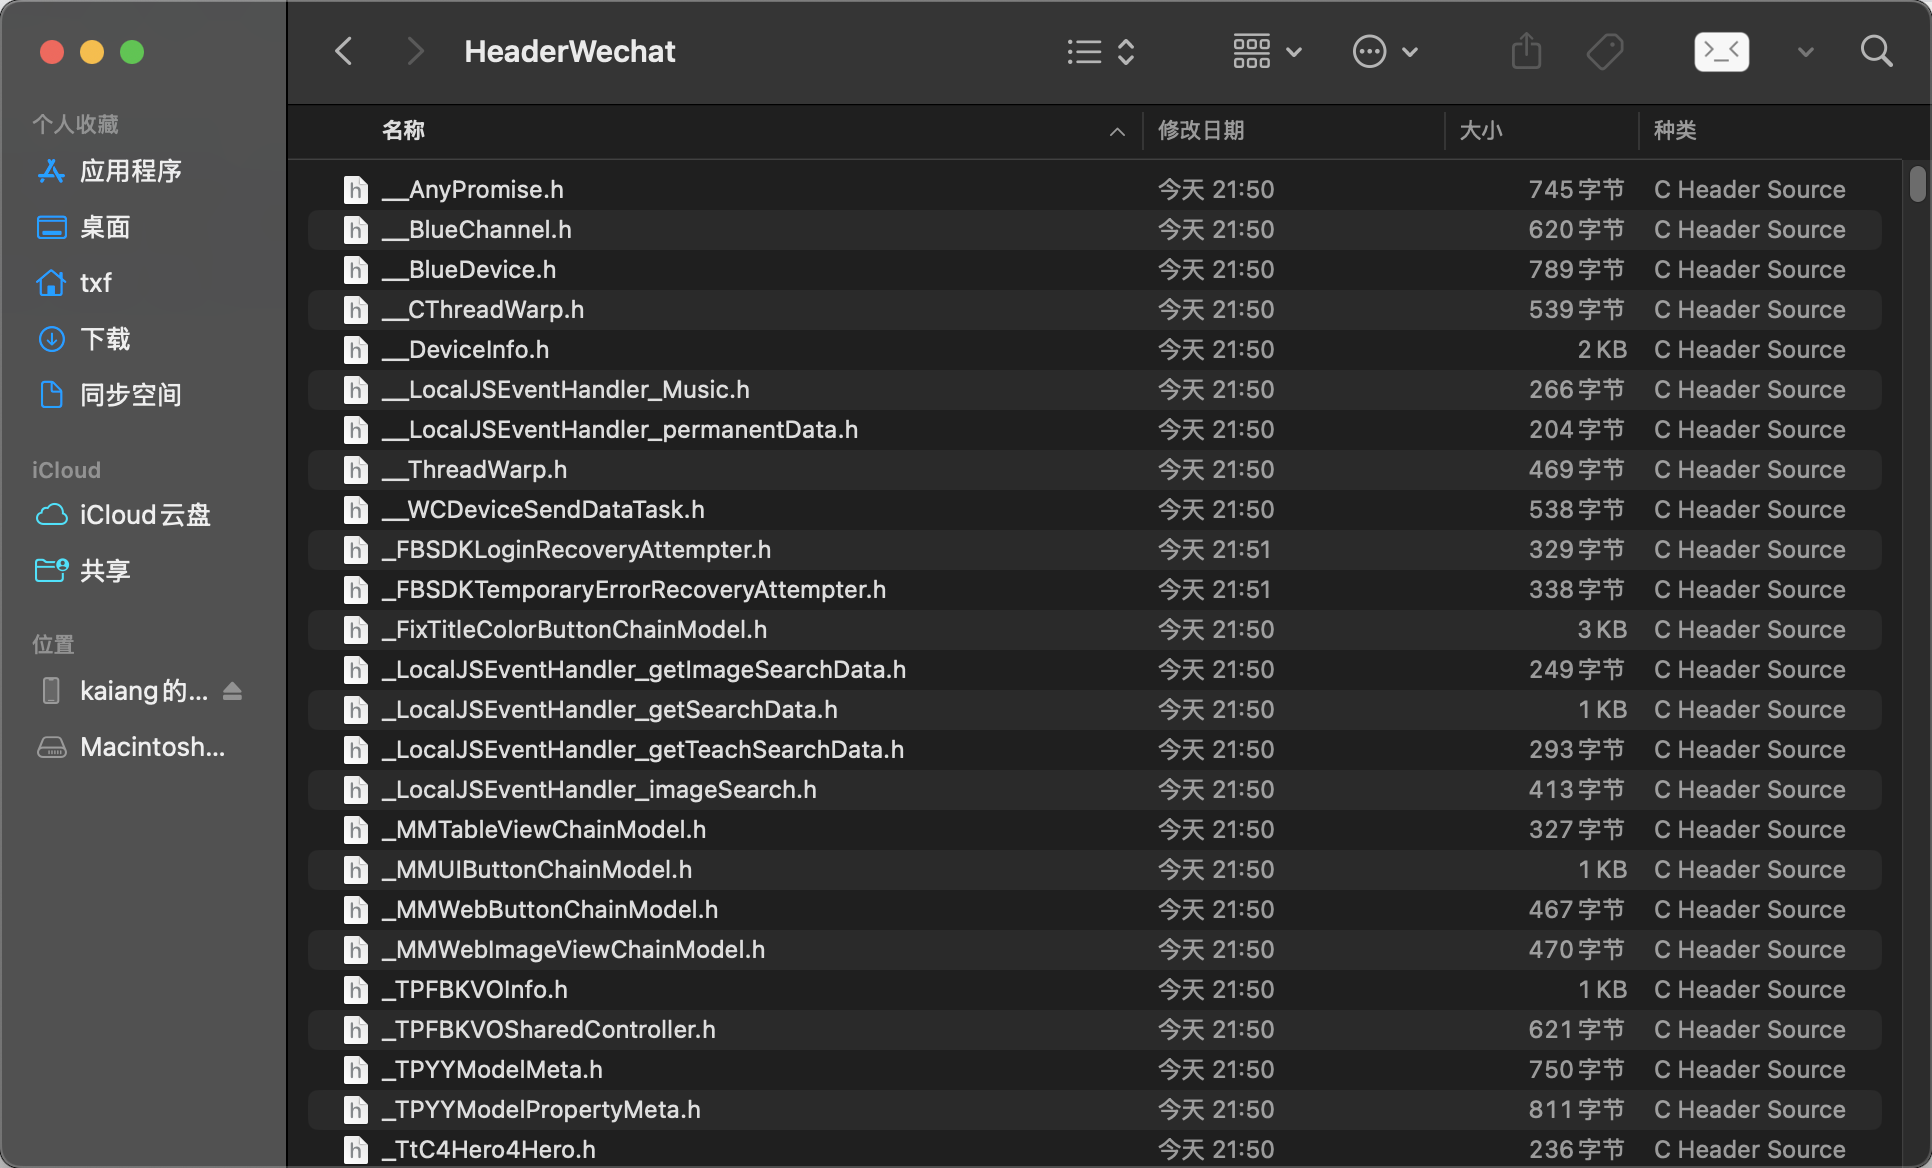
Task: Select file _MMWebImageViewChainModel.h
Action: (x=1094, y=949)
